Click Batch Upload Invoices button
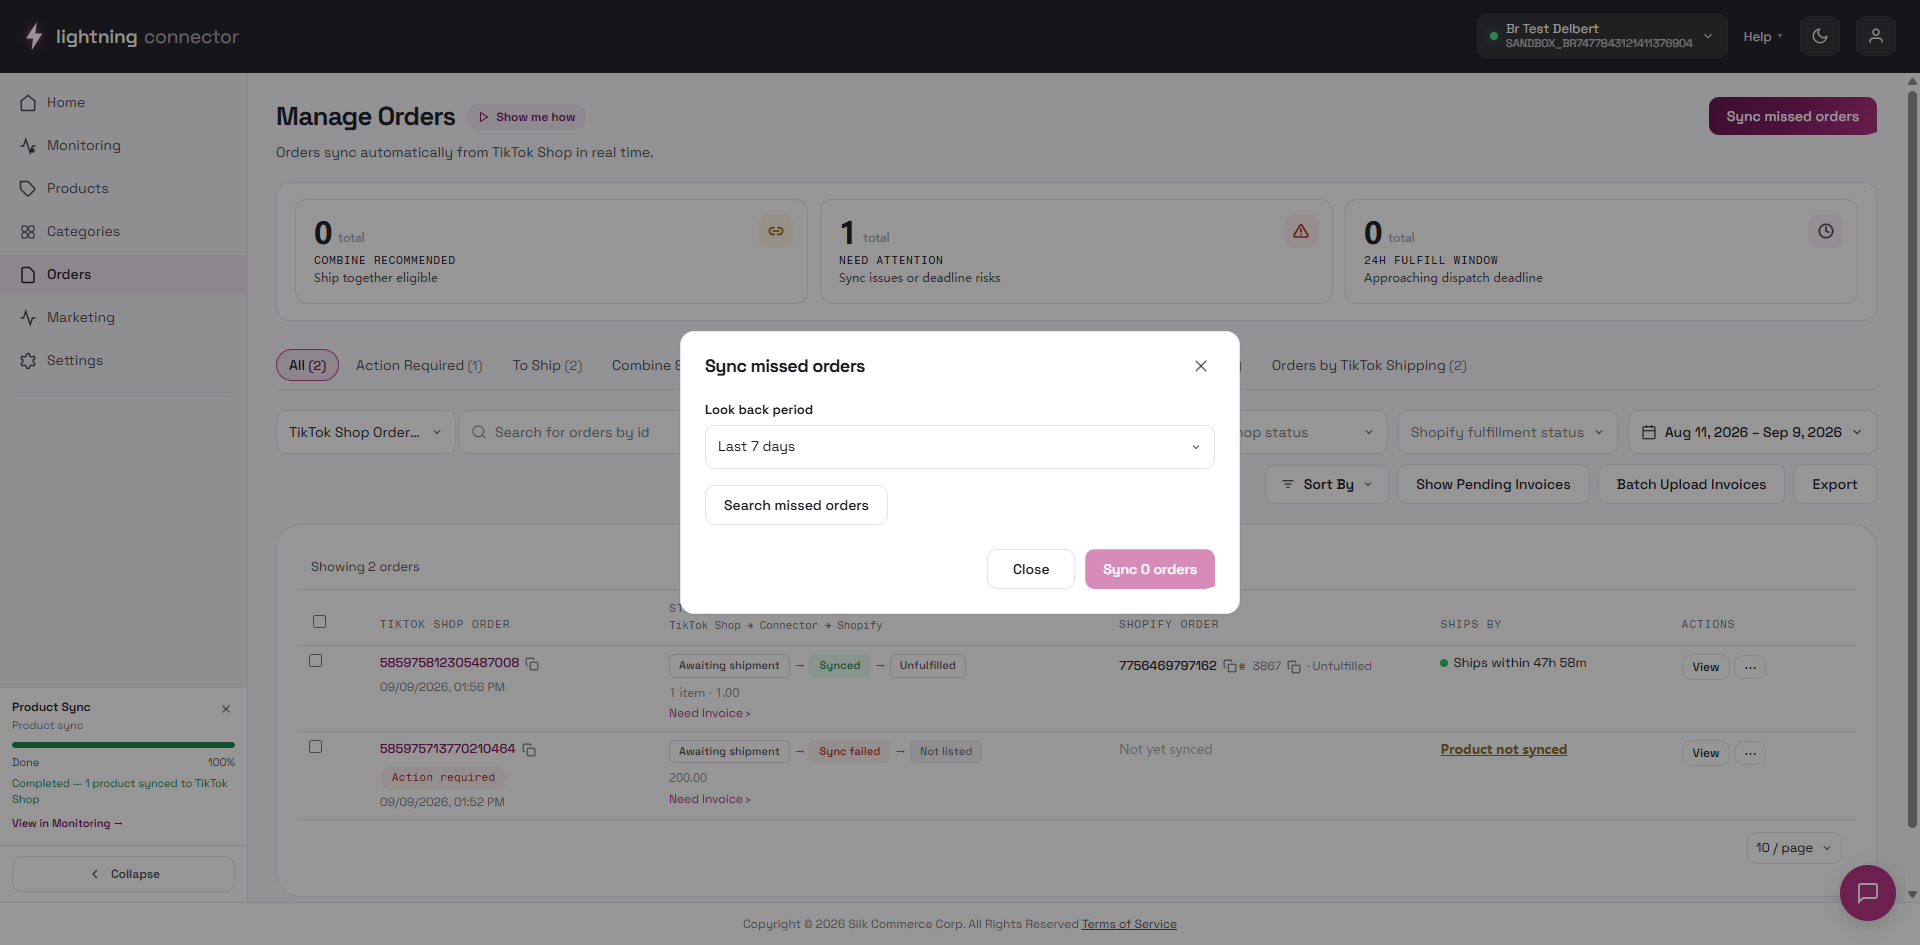 1691,484
